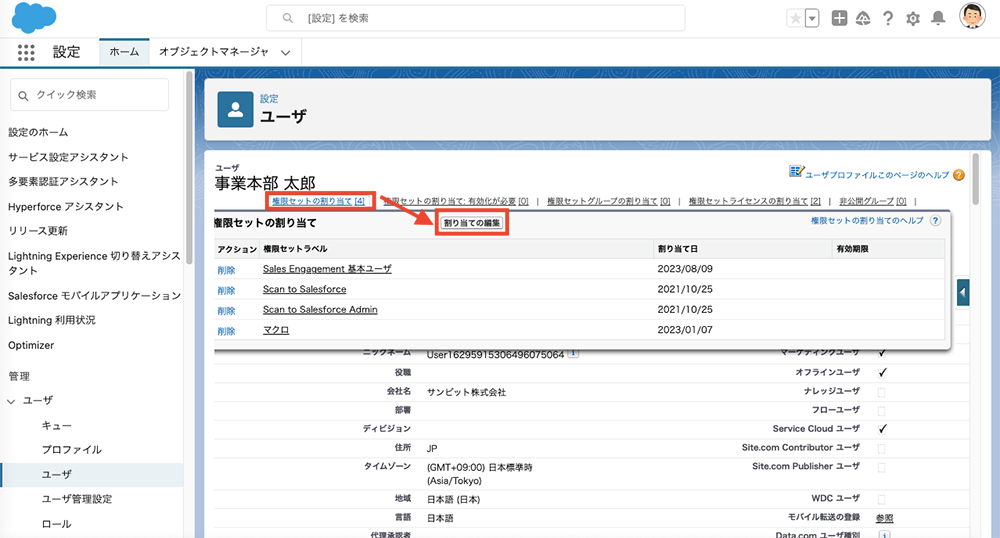Open Sales Engagement 基本ユーザ permission set
The image size is (1000, 538).
327,269
